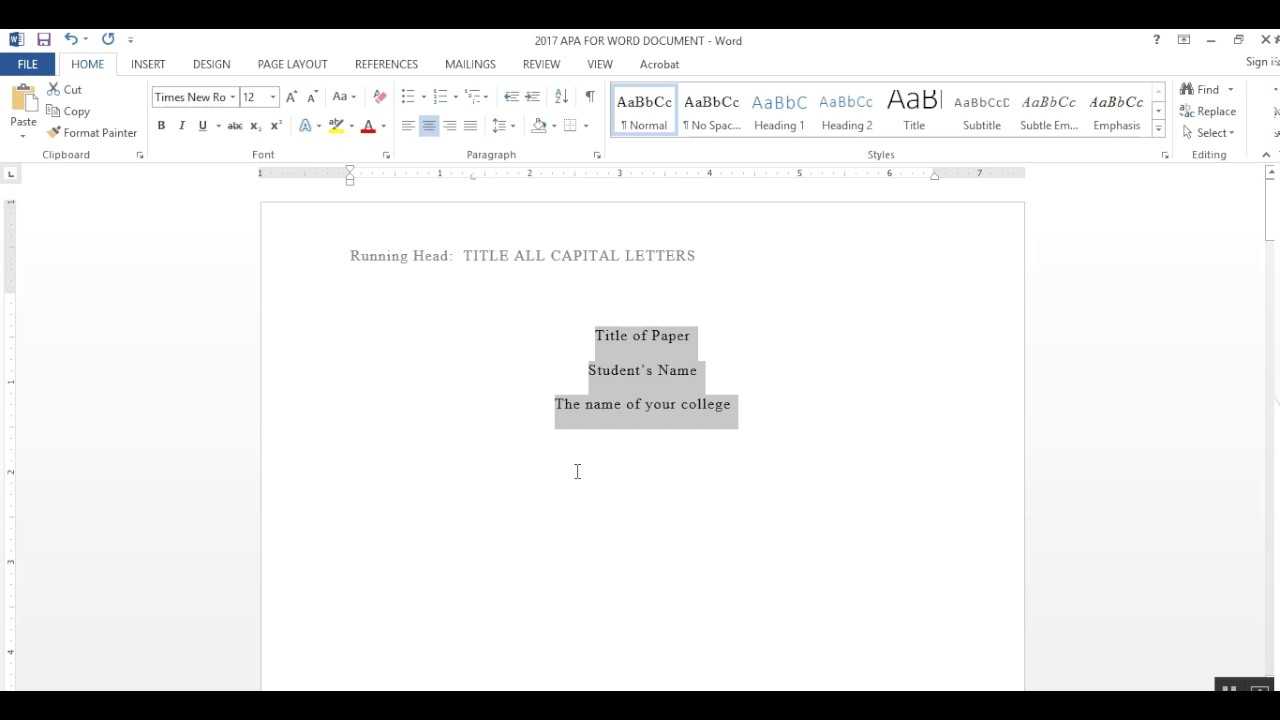Switch to the PAGE LAYOUT tab
This screenshot has width=1280, height=720.
tap(292, 64)
